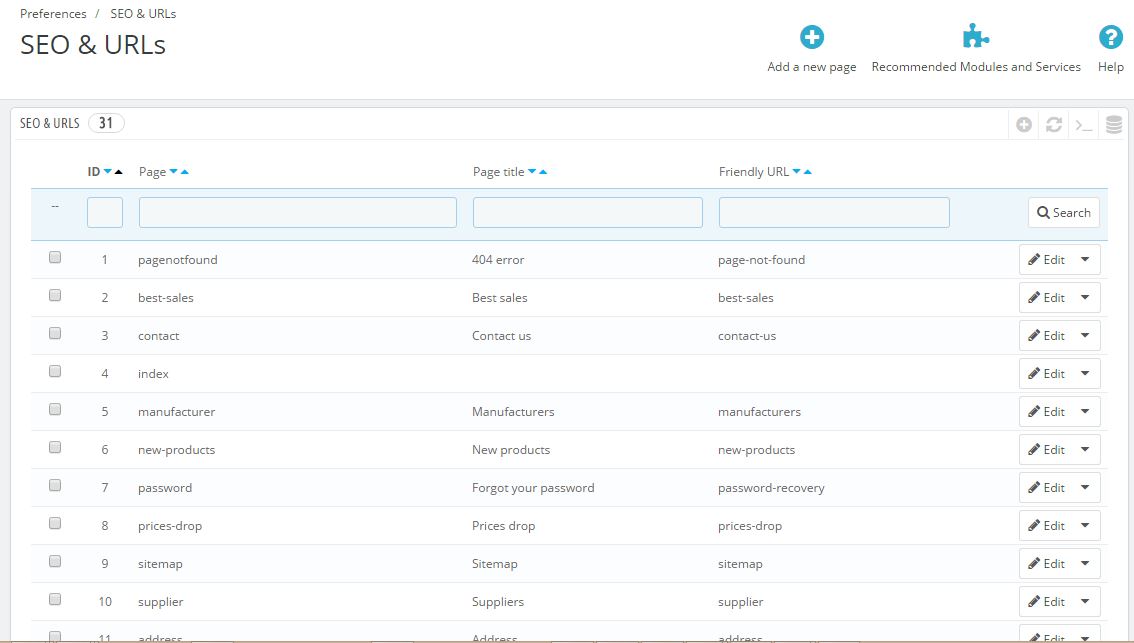Sort Page column ascending arrow
1134x643 pixels.
tap(184, 171)
